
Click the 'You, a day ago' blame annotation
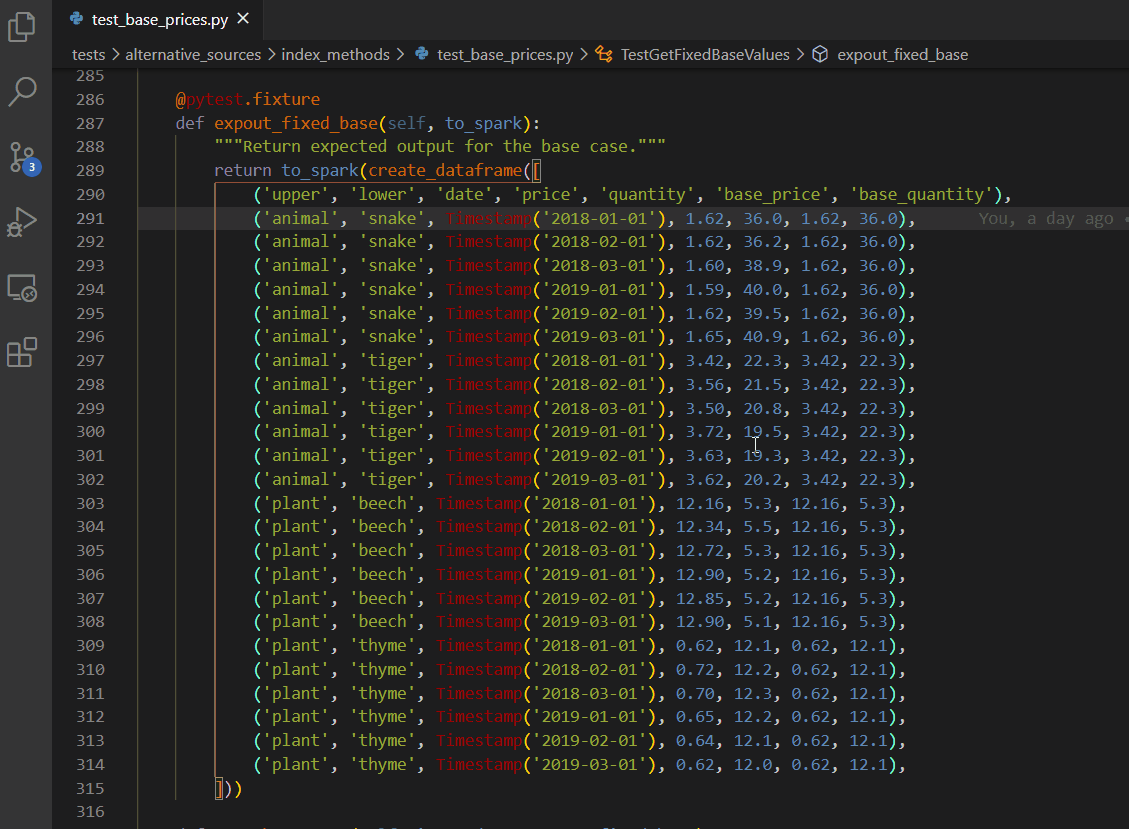[1045, 218]
